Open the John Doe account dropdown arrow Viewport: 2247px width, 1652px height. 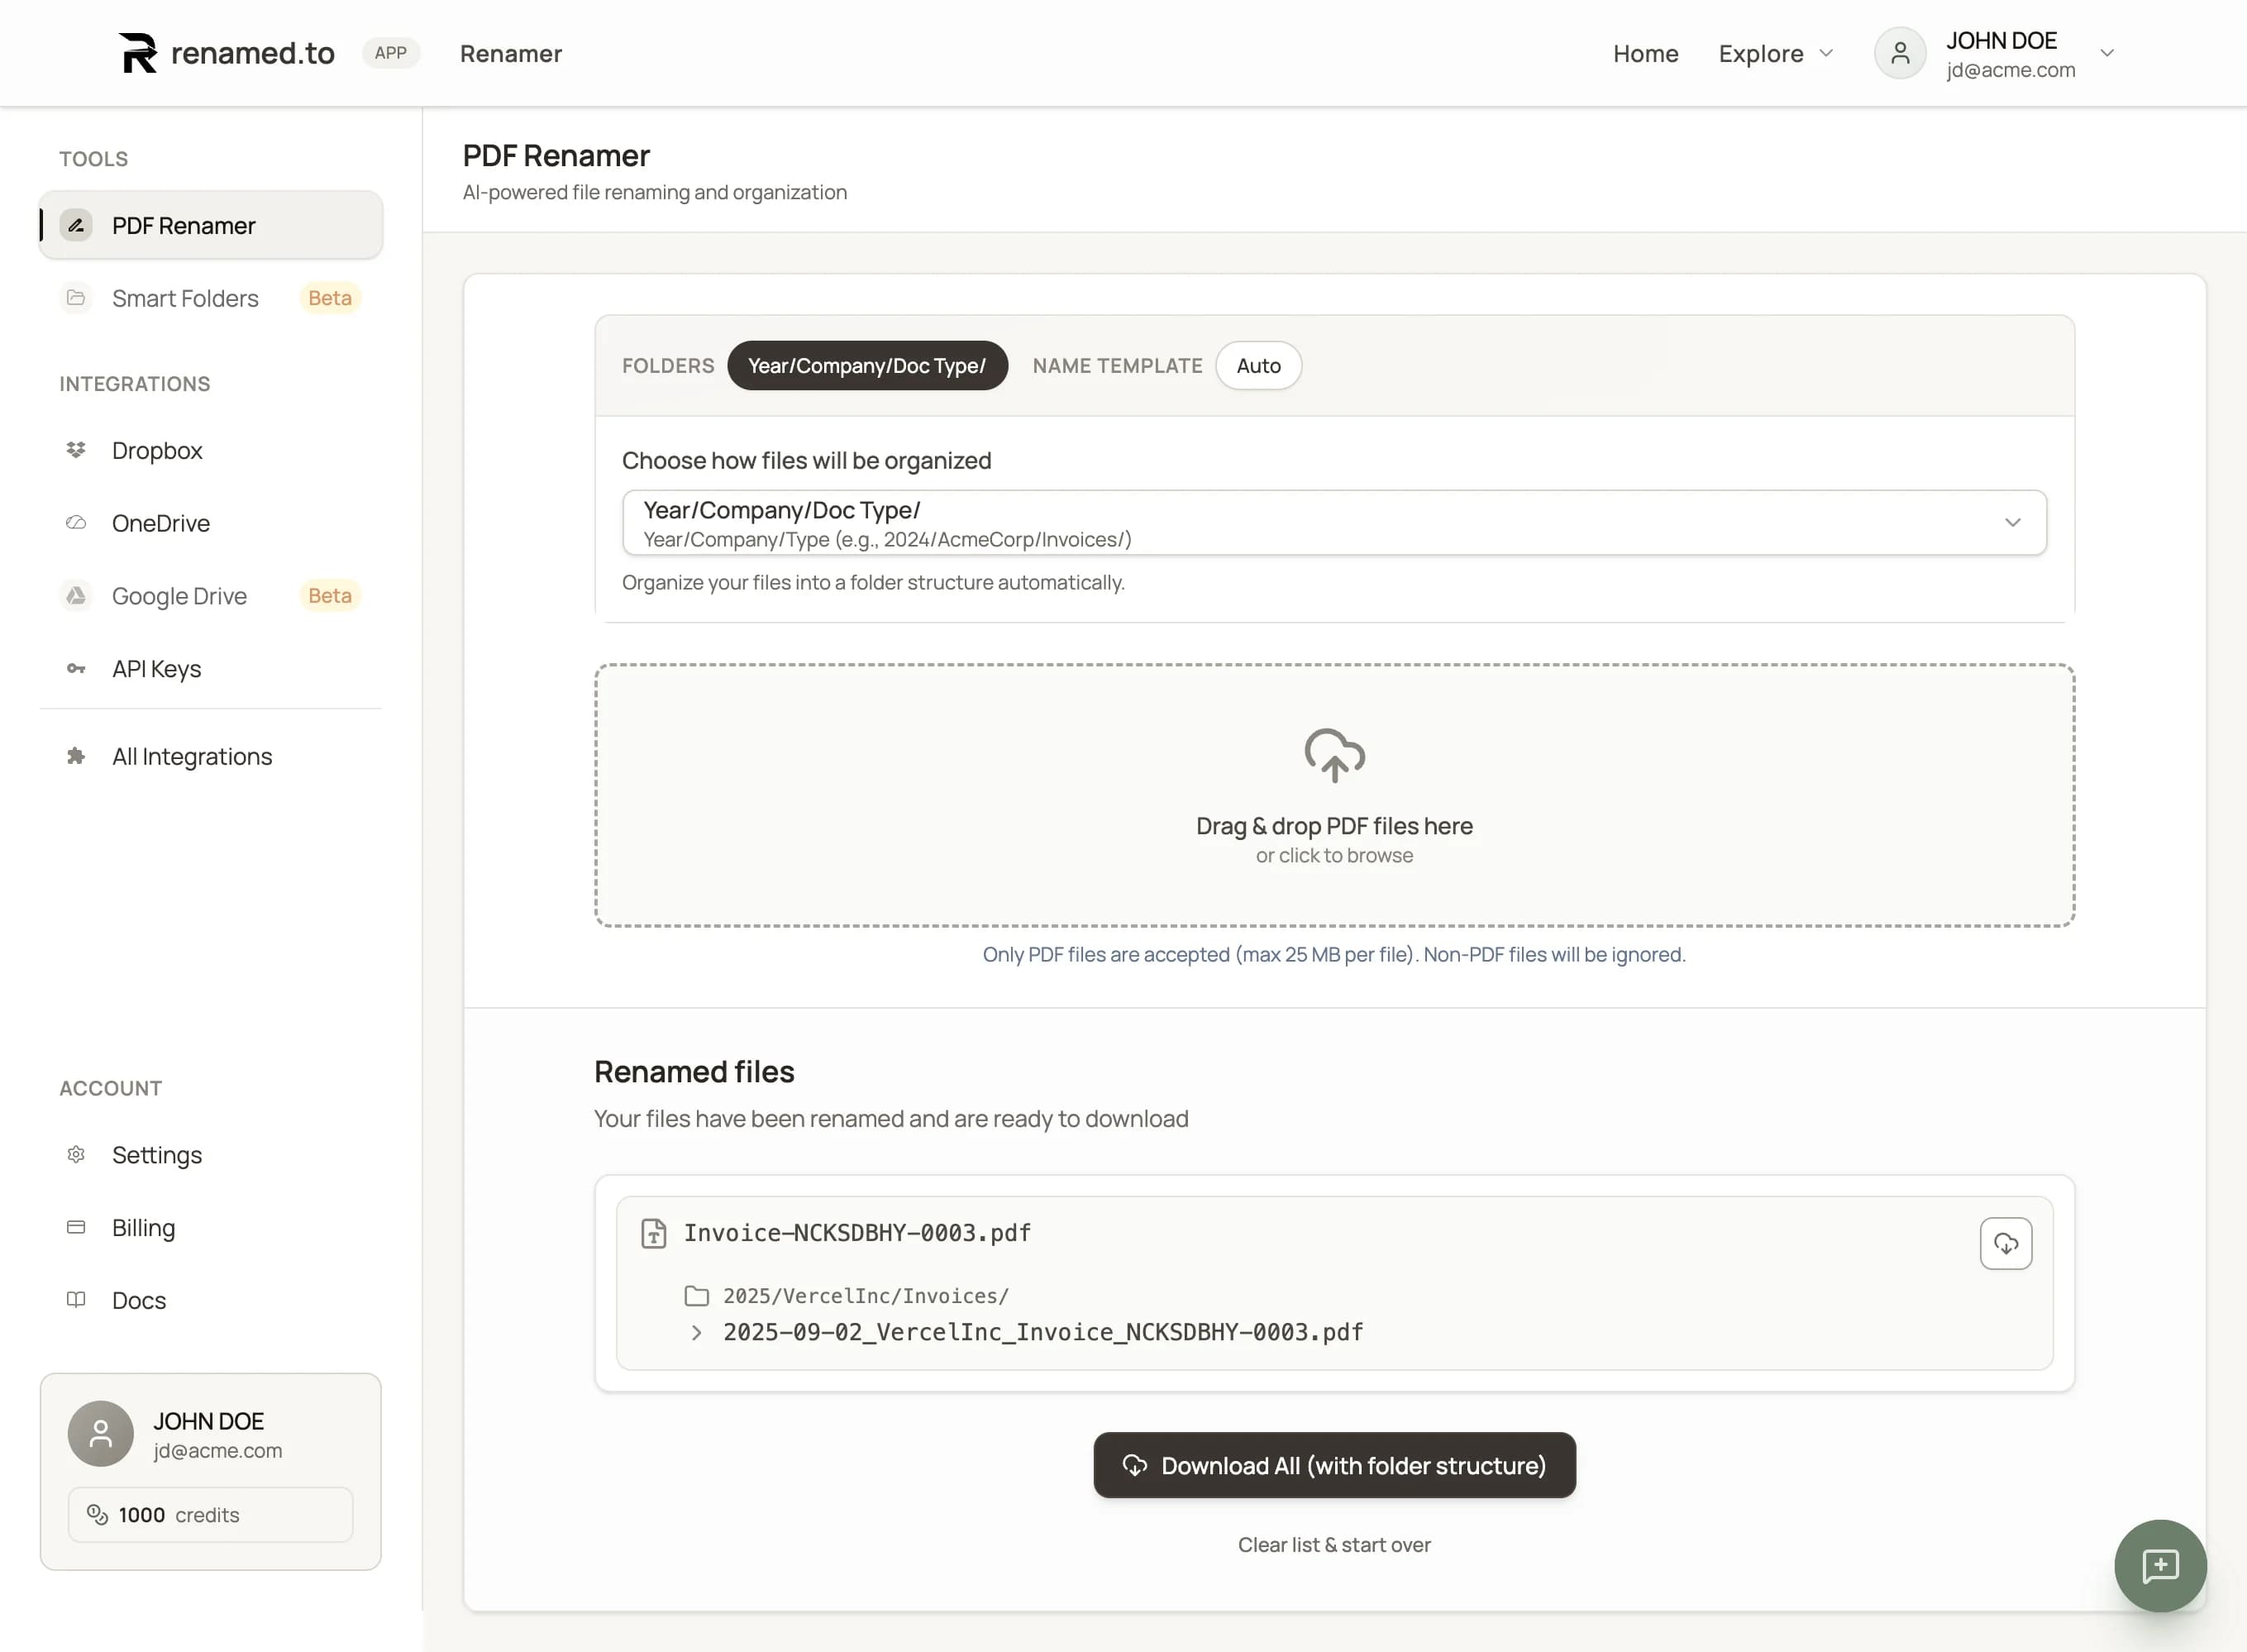tap(2106, 53)
